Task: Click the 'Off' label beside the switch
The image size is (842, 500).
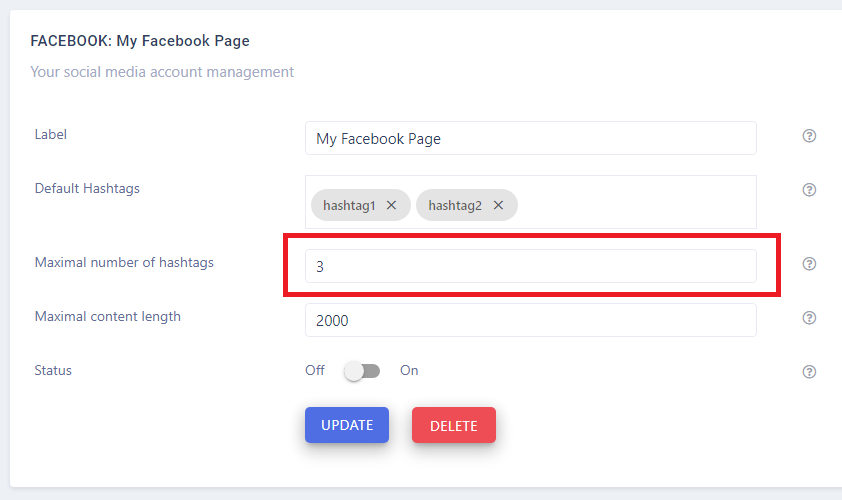Action: point(315,371)
